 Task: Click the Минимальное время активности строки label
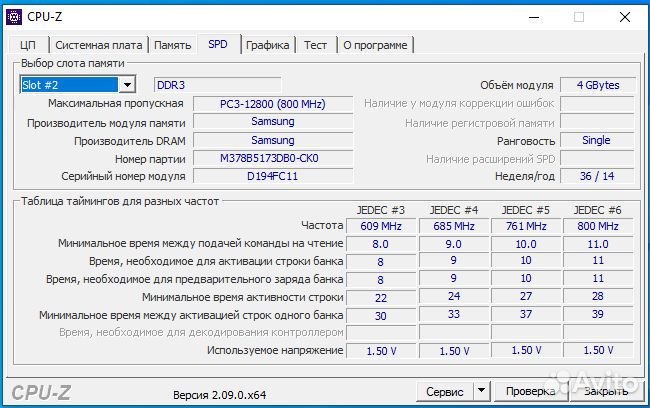pyautogui.click(x=243, y=297)
